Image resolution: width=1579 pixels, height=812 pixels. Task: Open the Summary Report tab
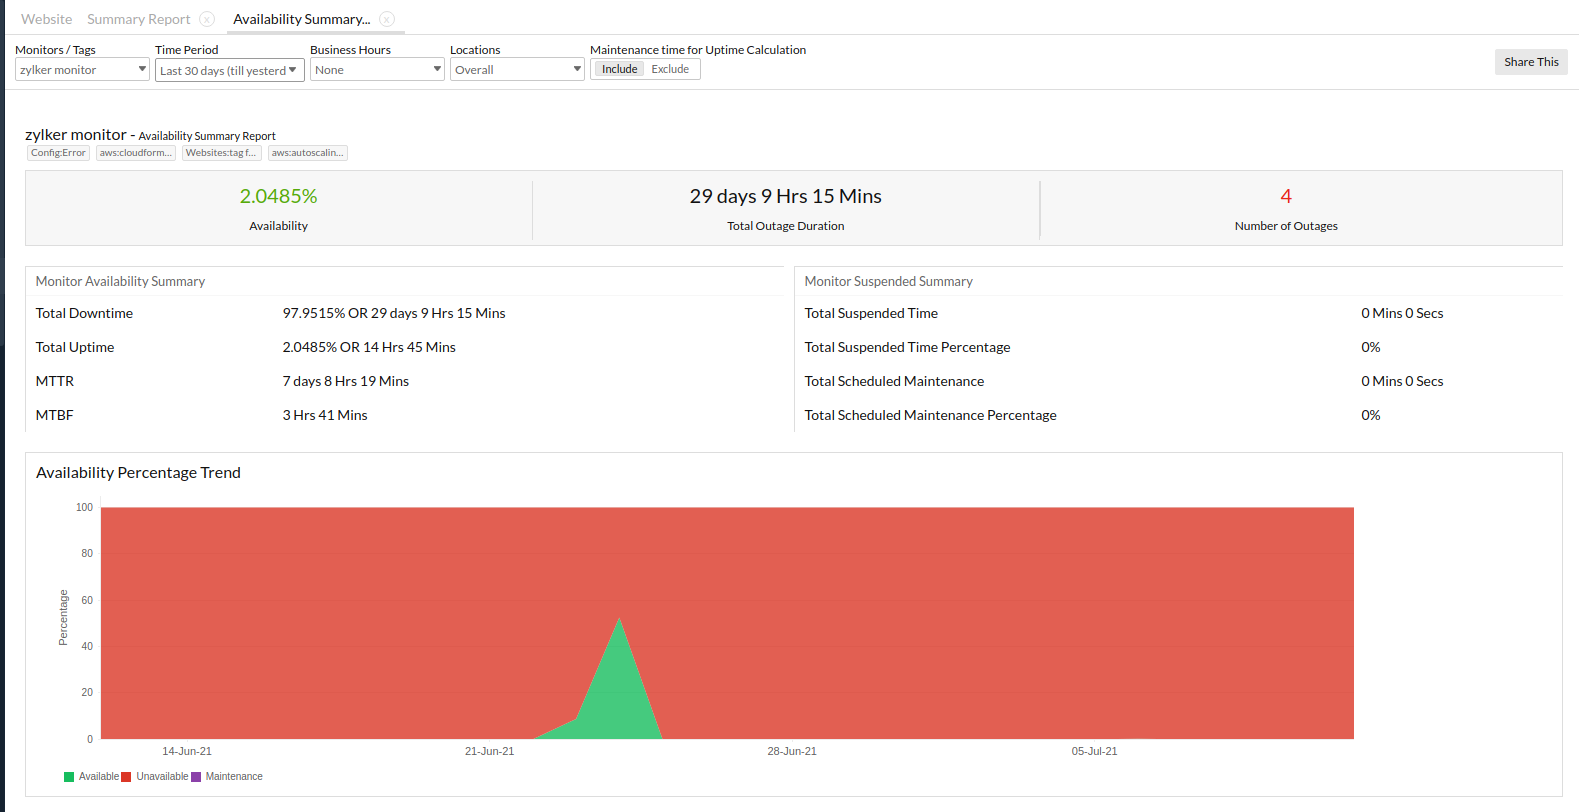point(138,19)
